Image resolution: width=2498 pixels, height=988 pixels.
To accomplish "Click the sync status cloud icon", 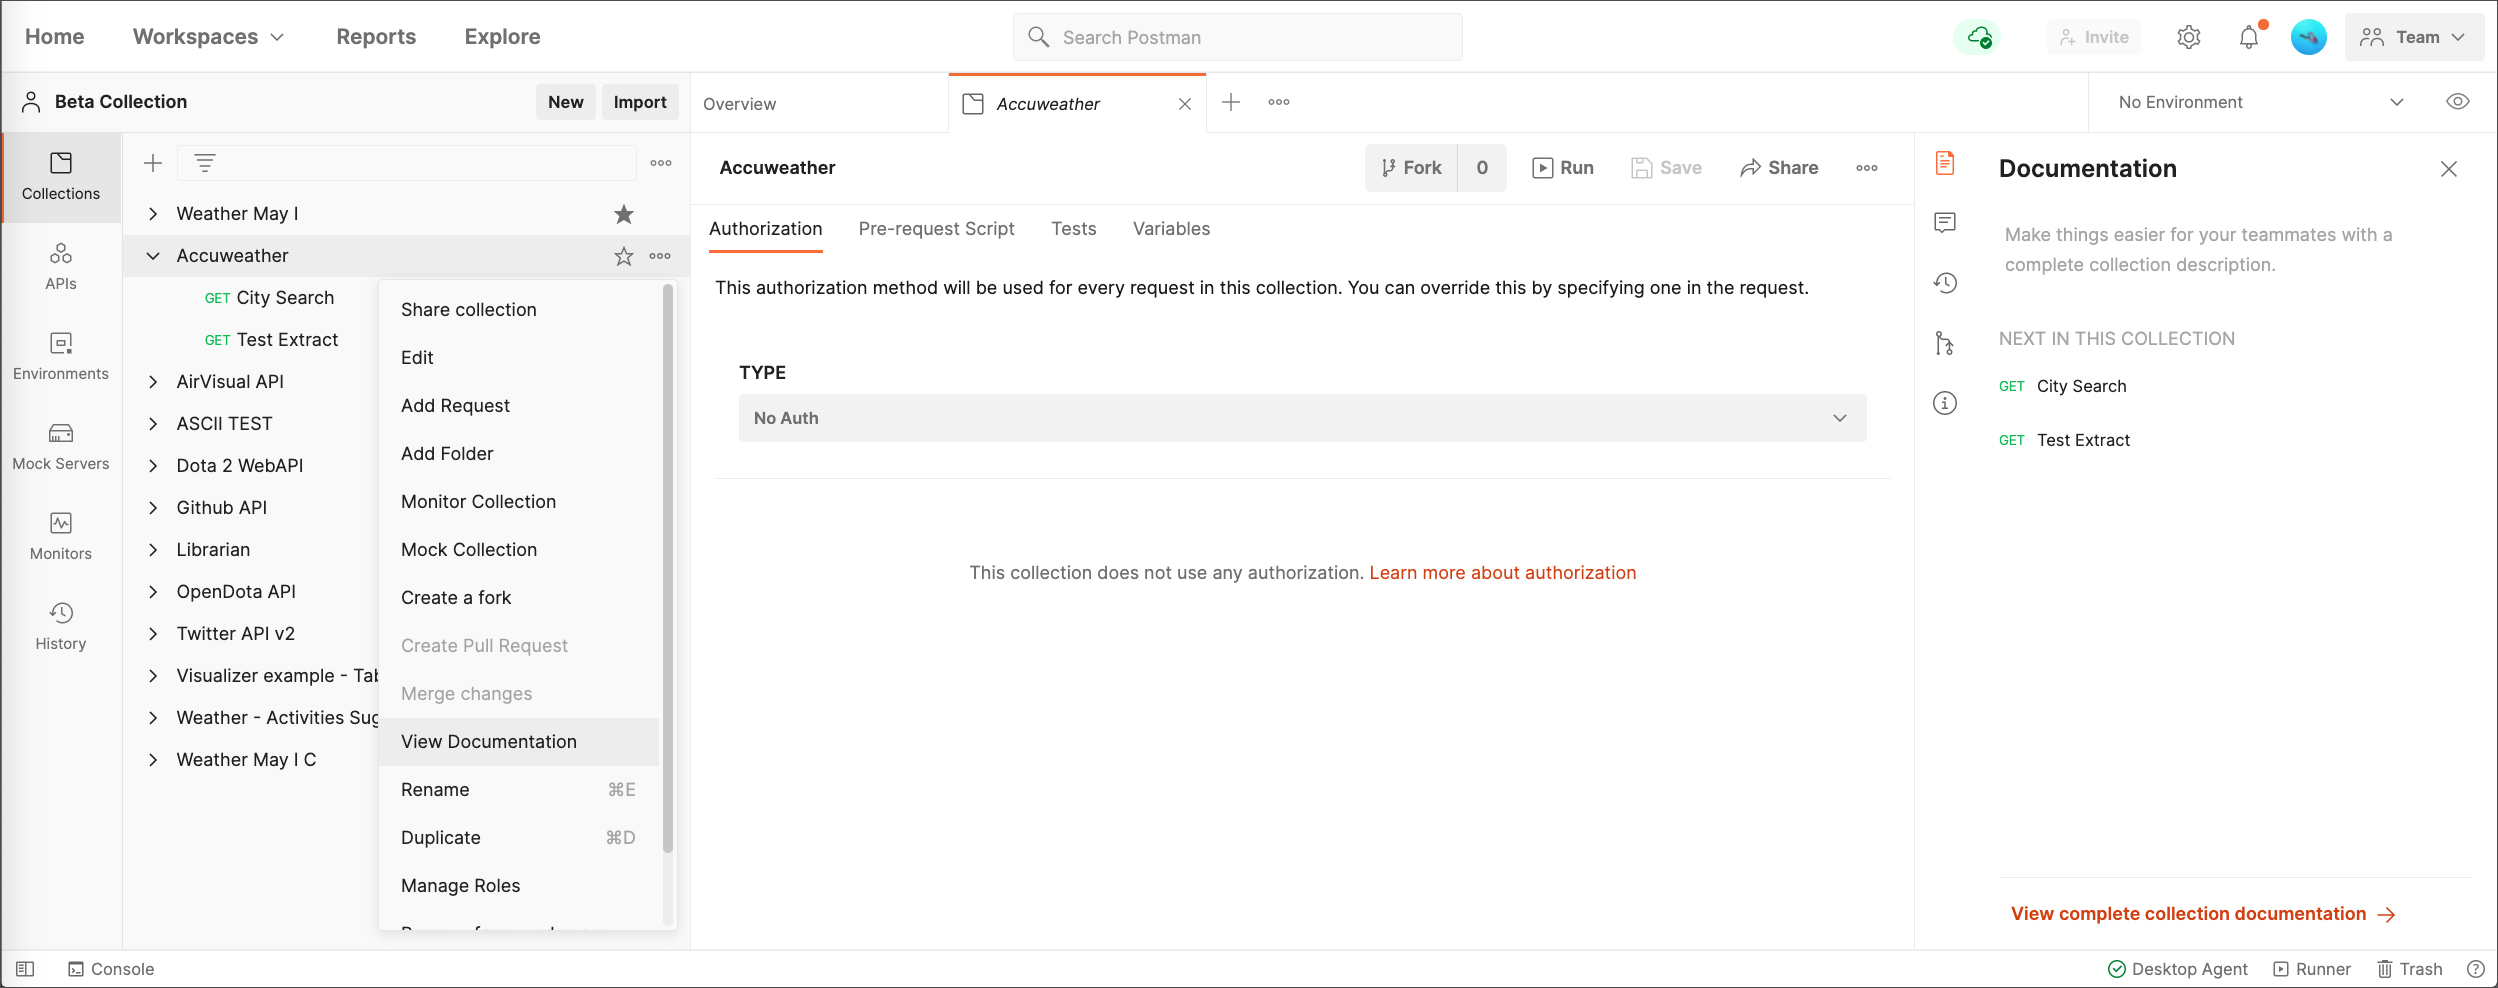I will pyautogui.click(x=1978, y=37).
